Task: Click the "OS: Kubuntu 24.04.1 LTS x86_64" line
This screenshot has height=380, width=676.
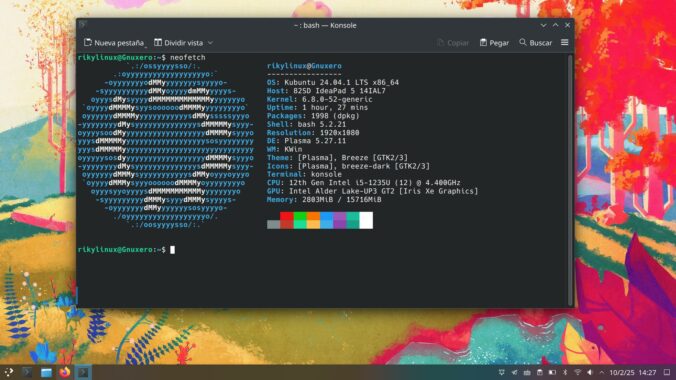Action: point(333,82)
